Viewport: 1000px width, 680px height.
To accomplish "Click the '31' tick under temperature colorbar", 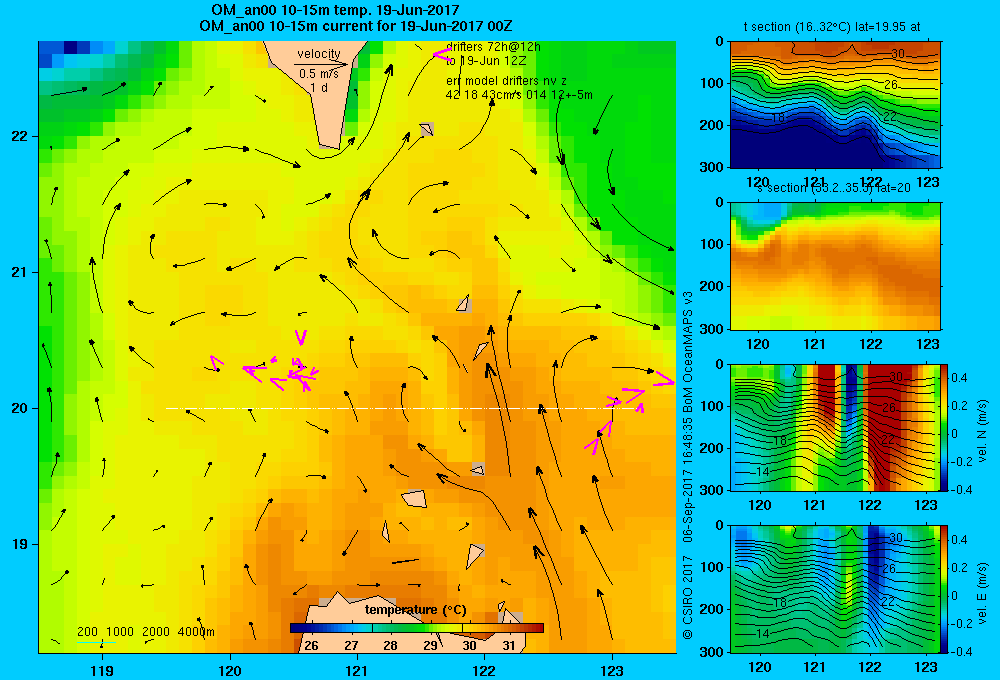I will (x=508, y=646).
